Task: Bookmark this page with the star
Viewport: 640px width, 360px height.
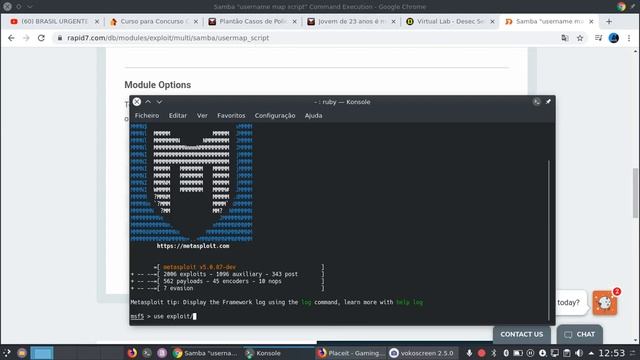Action: coord(580,38)
